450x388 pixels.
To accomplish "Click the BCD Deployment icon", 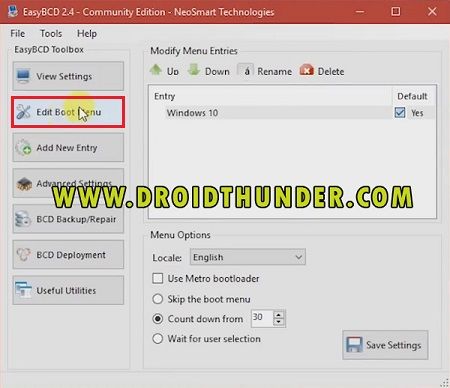I will [x=23, y=255].
